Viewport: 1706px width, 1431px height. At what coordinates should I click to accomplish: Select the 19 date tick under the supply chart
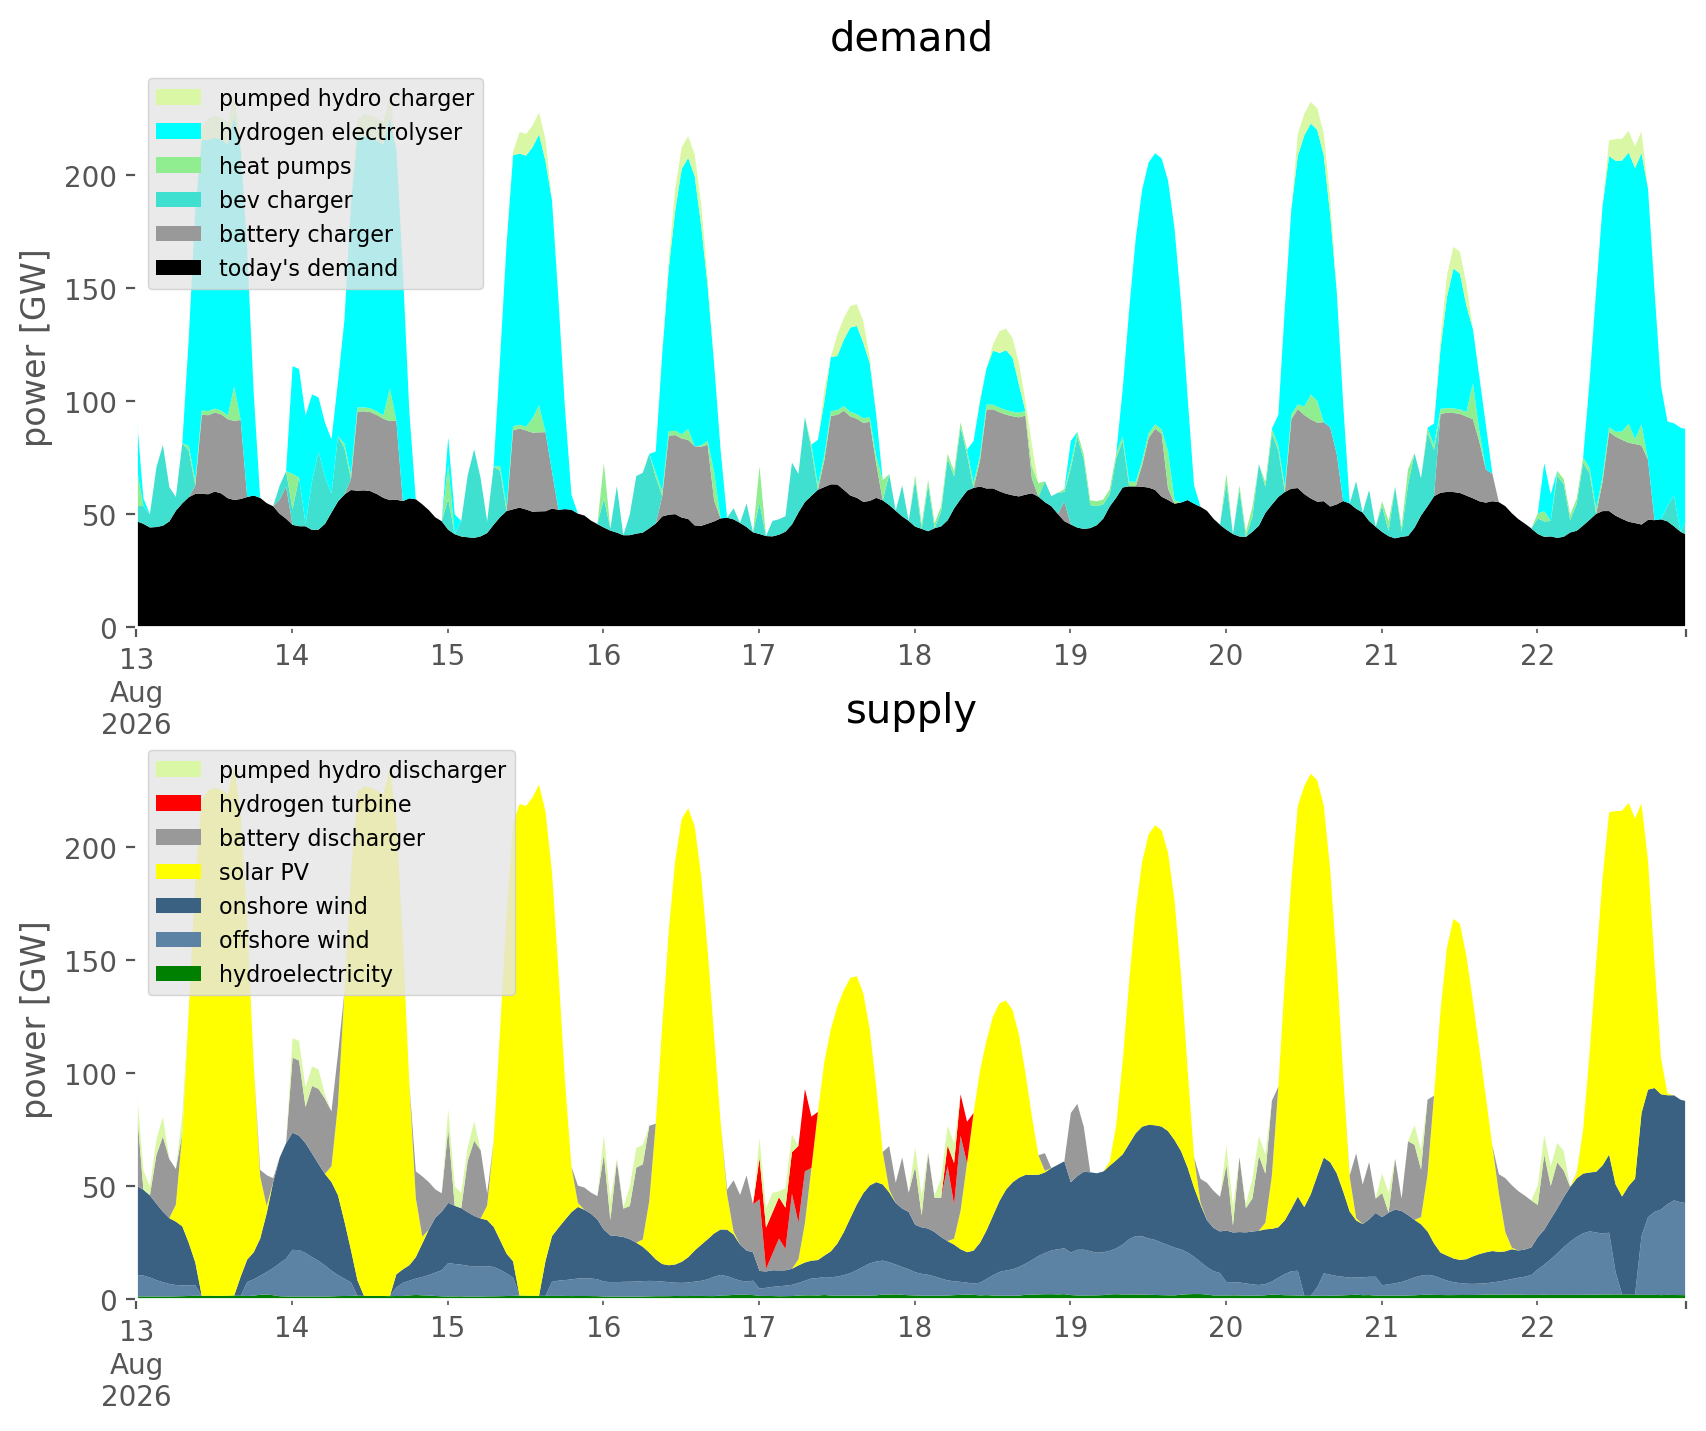click(x=1070, y=1328)
